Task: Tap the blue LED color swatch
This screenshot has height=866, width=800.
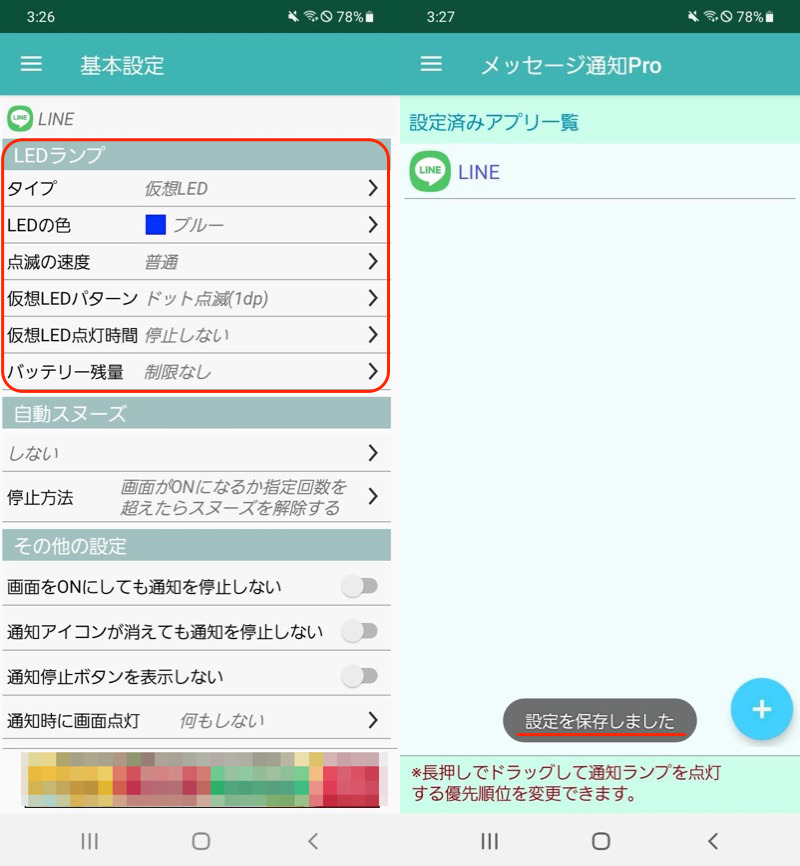Action: pos(155,225)
